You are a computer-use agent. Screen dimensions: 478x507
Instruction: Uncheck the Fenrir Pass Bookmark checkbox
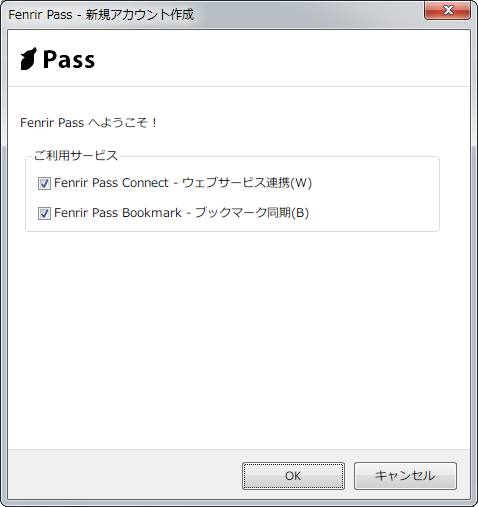[x=44, y=213]
